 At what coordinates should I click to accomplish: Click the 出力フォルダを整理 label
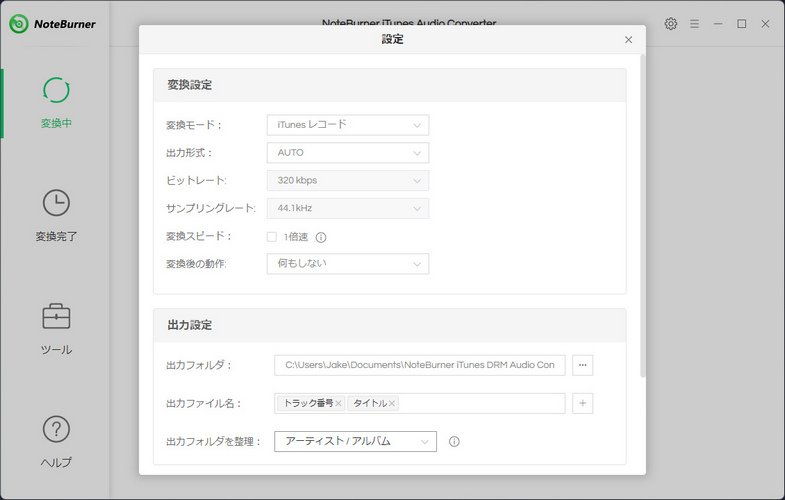pos(214,441)
